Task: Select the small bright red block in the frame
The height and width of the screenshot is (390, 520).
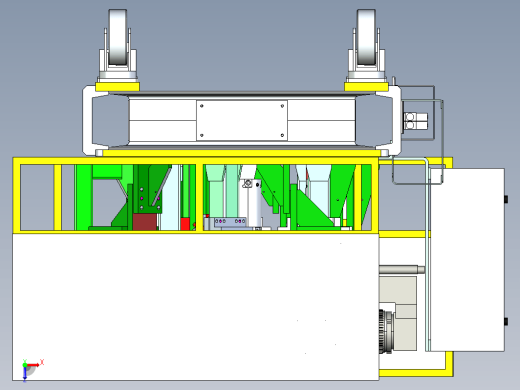Action: tap(185, 224)
